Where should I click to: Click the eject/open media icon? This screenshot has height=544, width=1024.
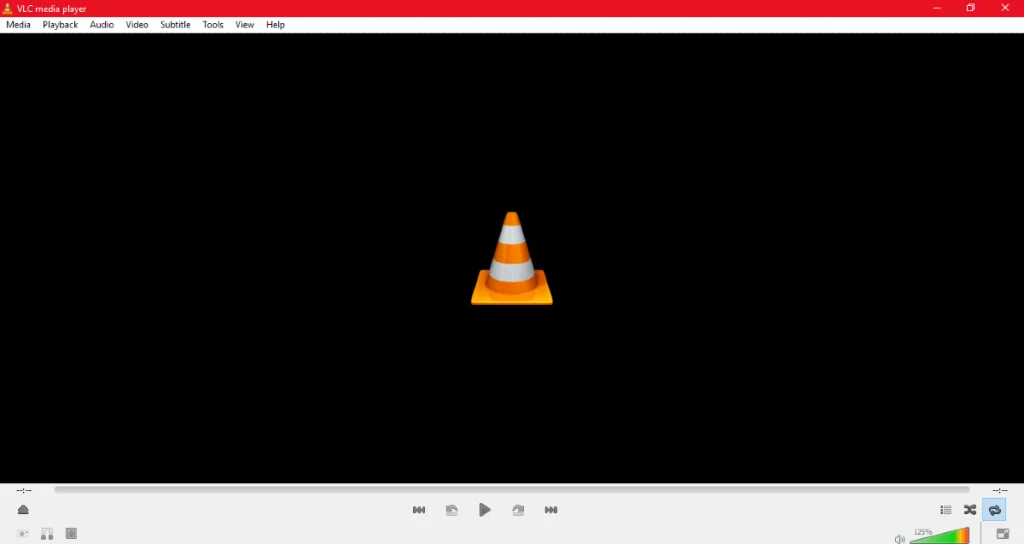pos(23,510)
